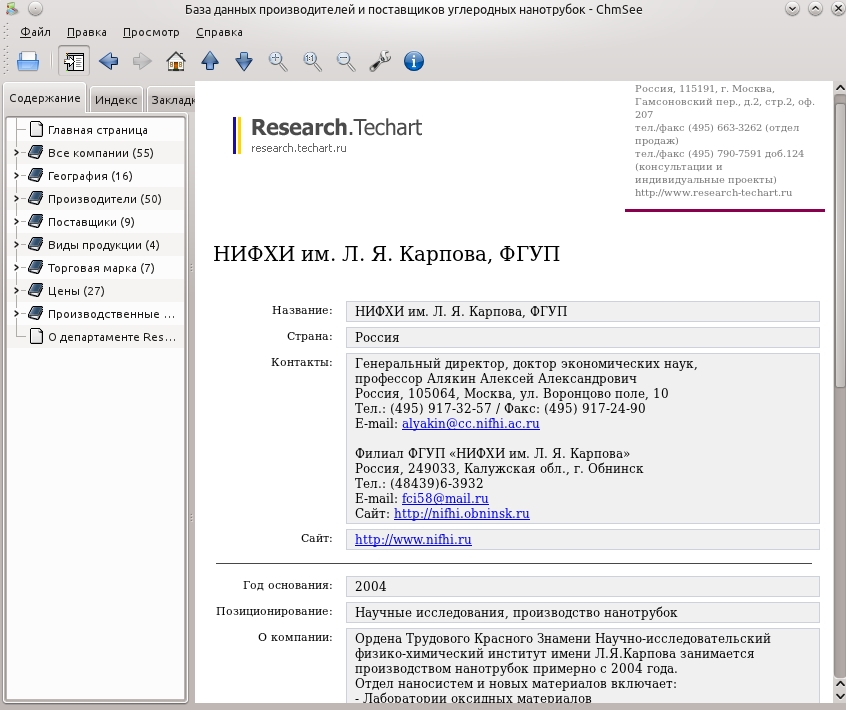This screenshot has height=710, width=846.
Task: Click the book icon beside Торговая марка
Action: point(36,268)
